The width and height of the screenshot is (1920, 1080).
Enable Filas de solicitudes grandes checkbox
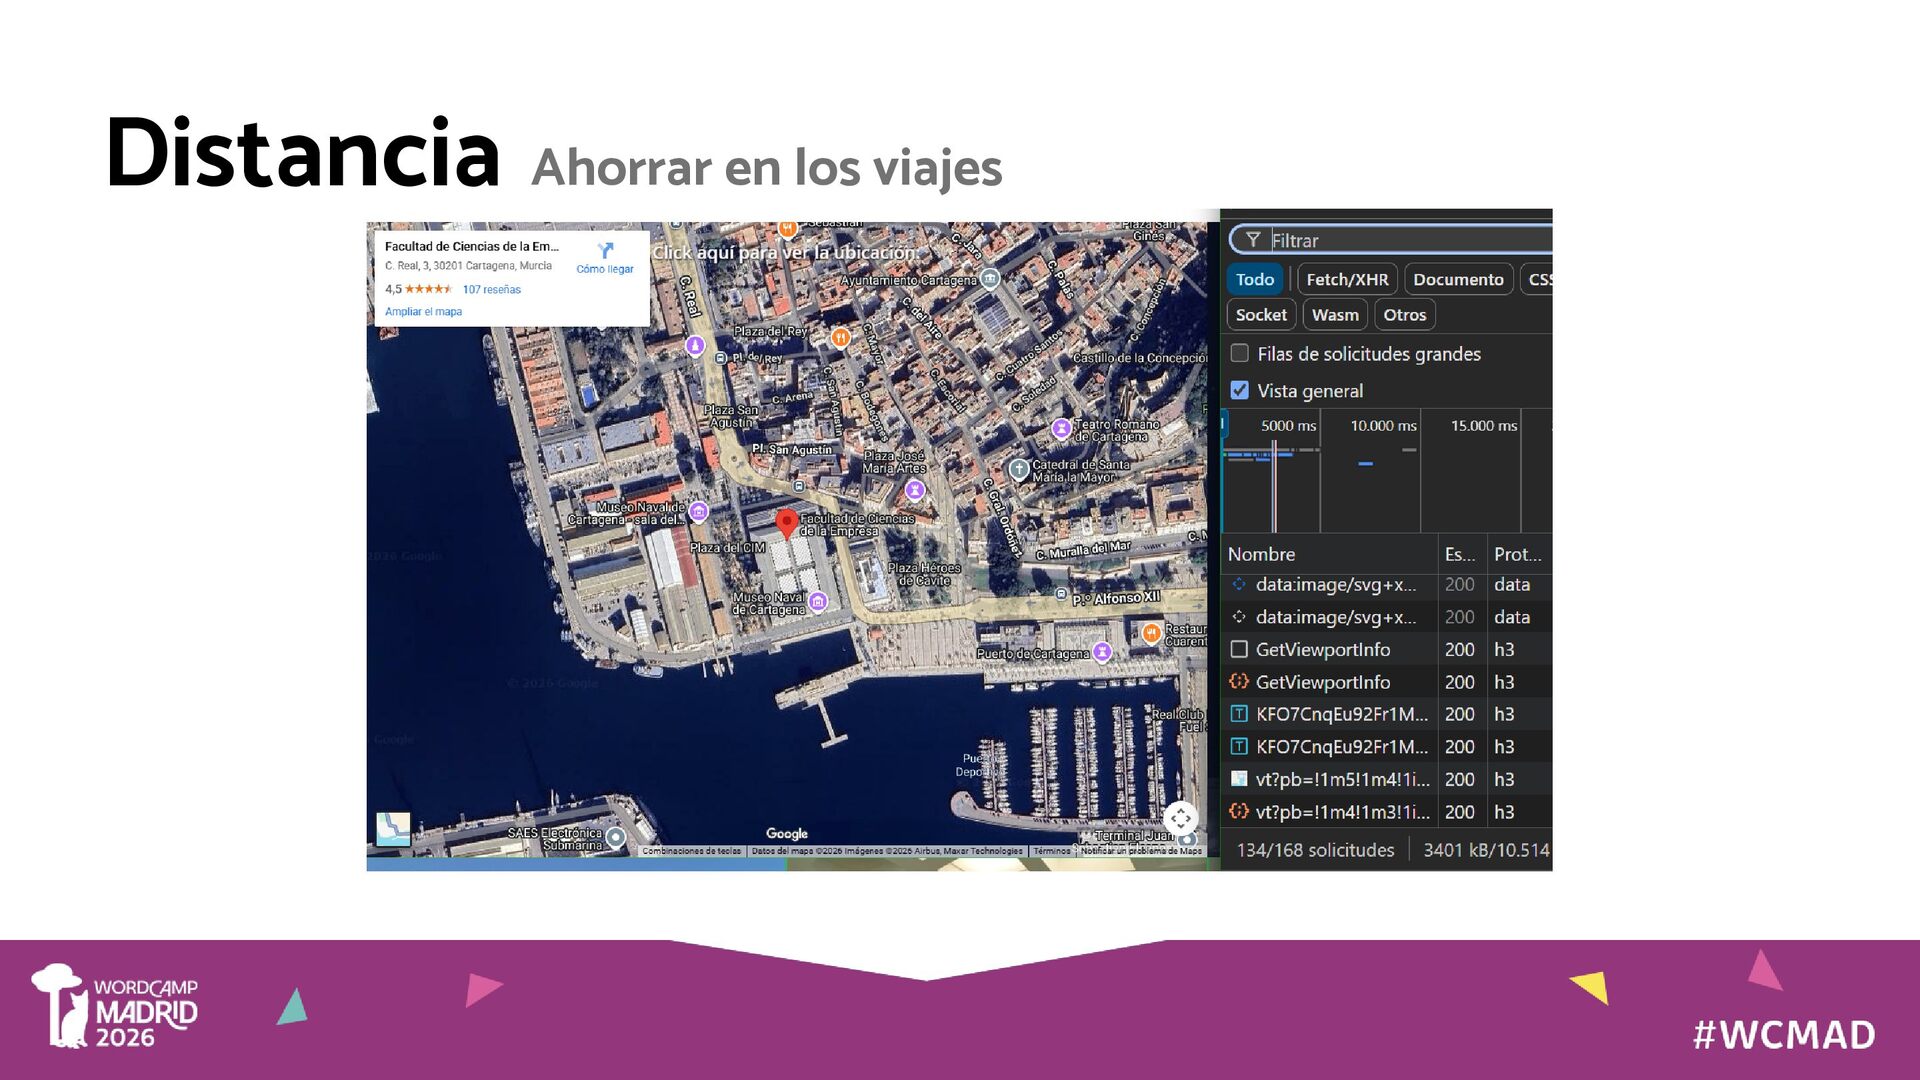1240,353
